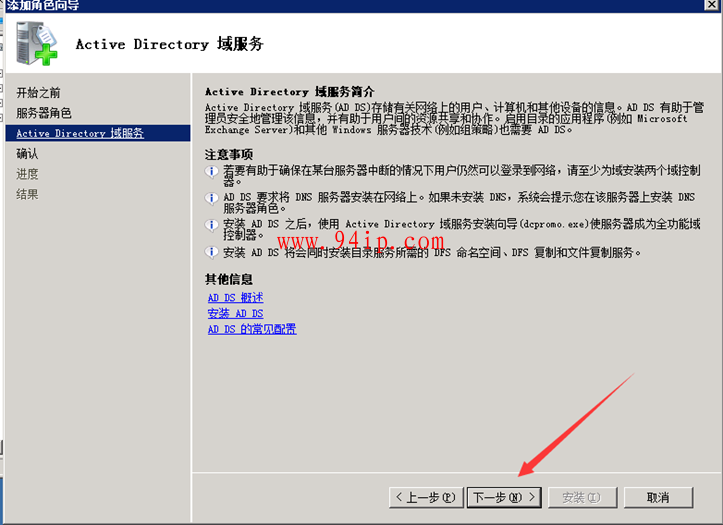Viewport: 723px width, 525px height.
Task: Select 进度 step in sidebar
Action: pos(27,174)
